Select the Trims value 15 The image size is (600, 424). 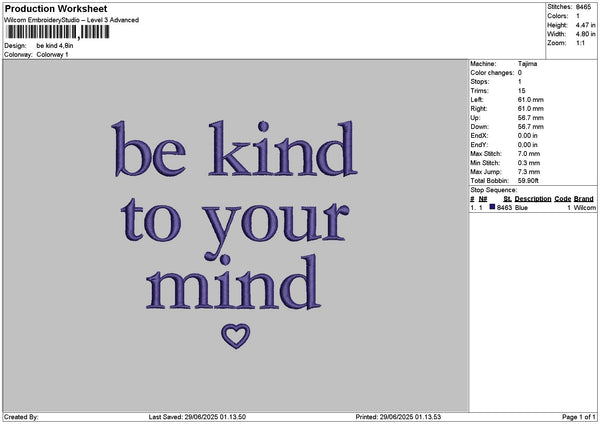tap(522, 91)
